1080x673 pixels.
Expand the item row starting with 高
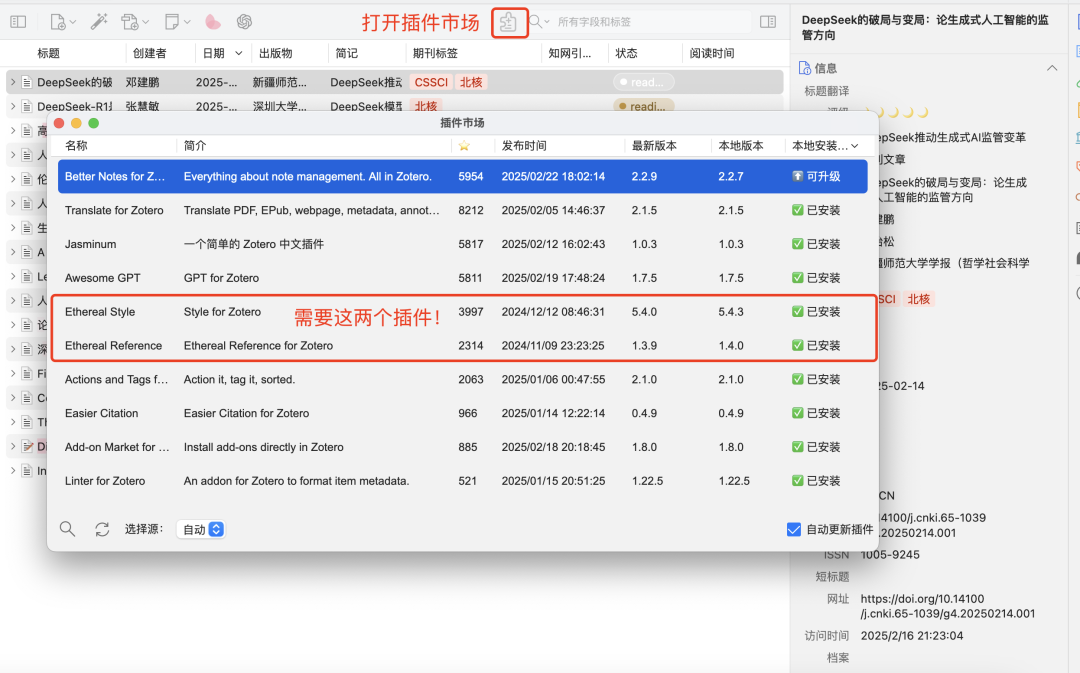[x=12, y=130]
